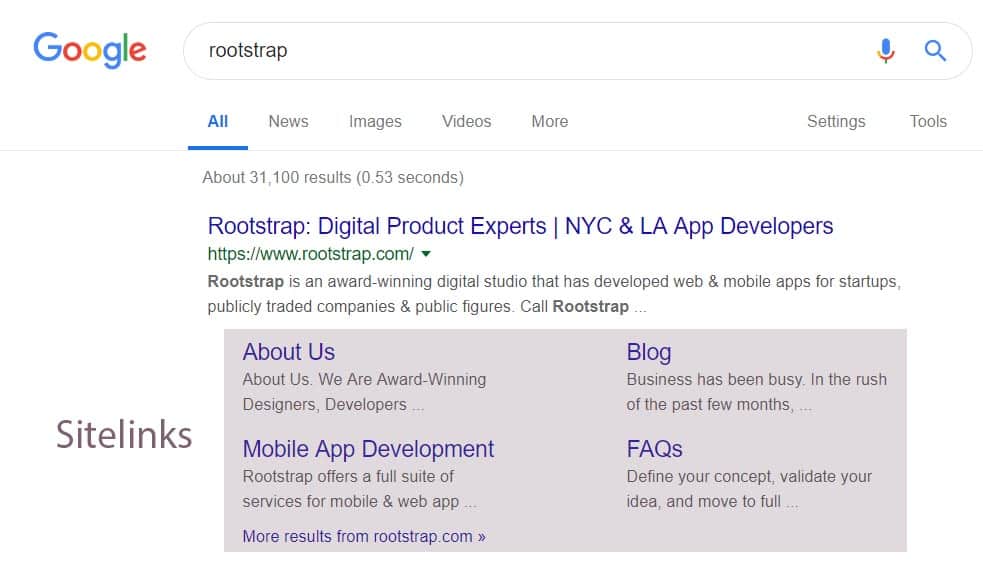The width and height of the screenshot is (983, 569).
Task: Open the search Tools option
Action: pos(928,122)
